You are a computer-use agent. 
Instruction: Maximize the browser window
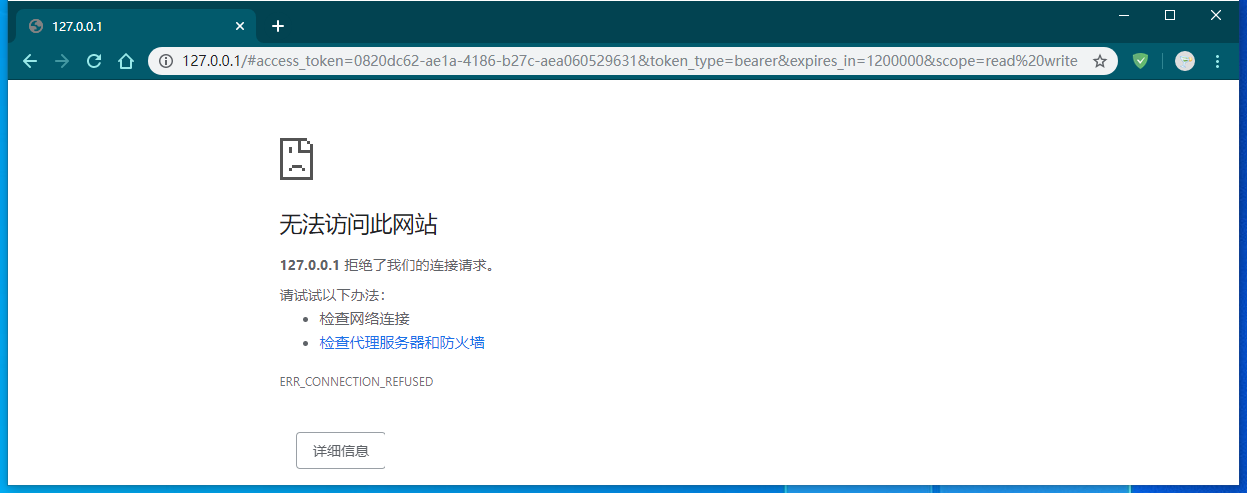click(1170, 15)
